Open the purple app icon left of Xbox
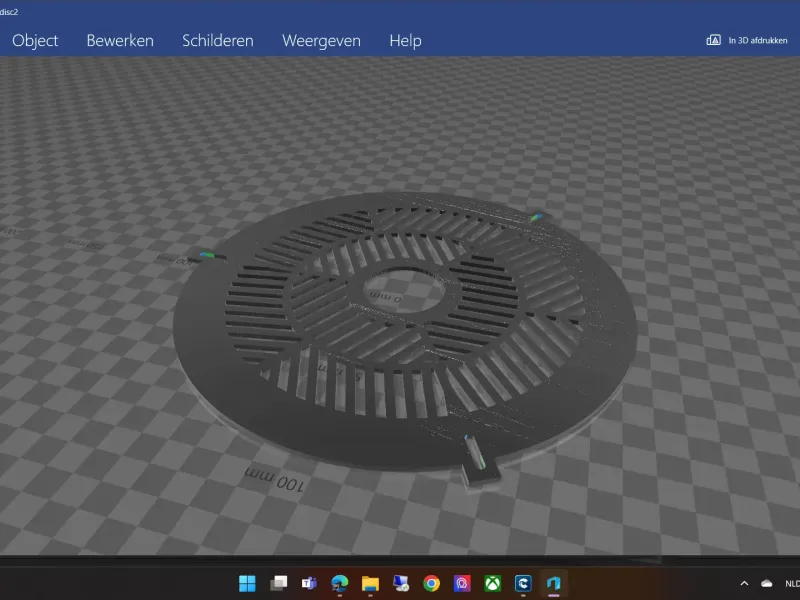 pos(462,583)
